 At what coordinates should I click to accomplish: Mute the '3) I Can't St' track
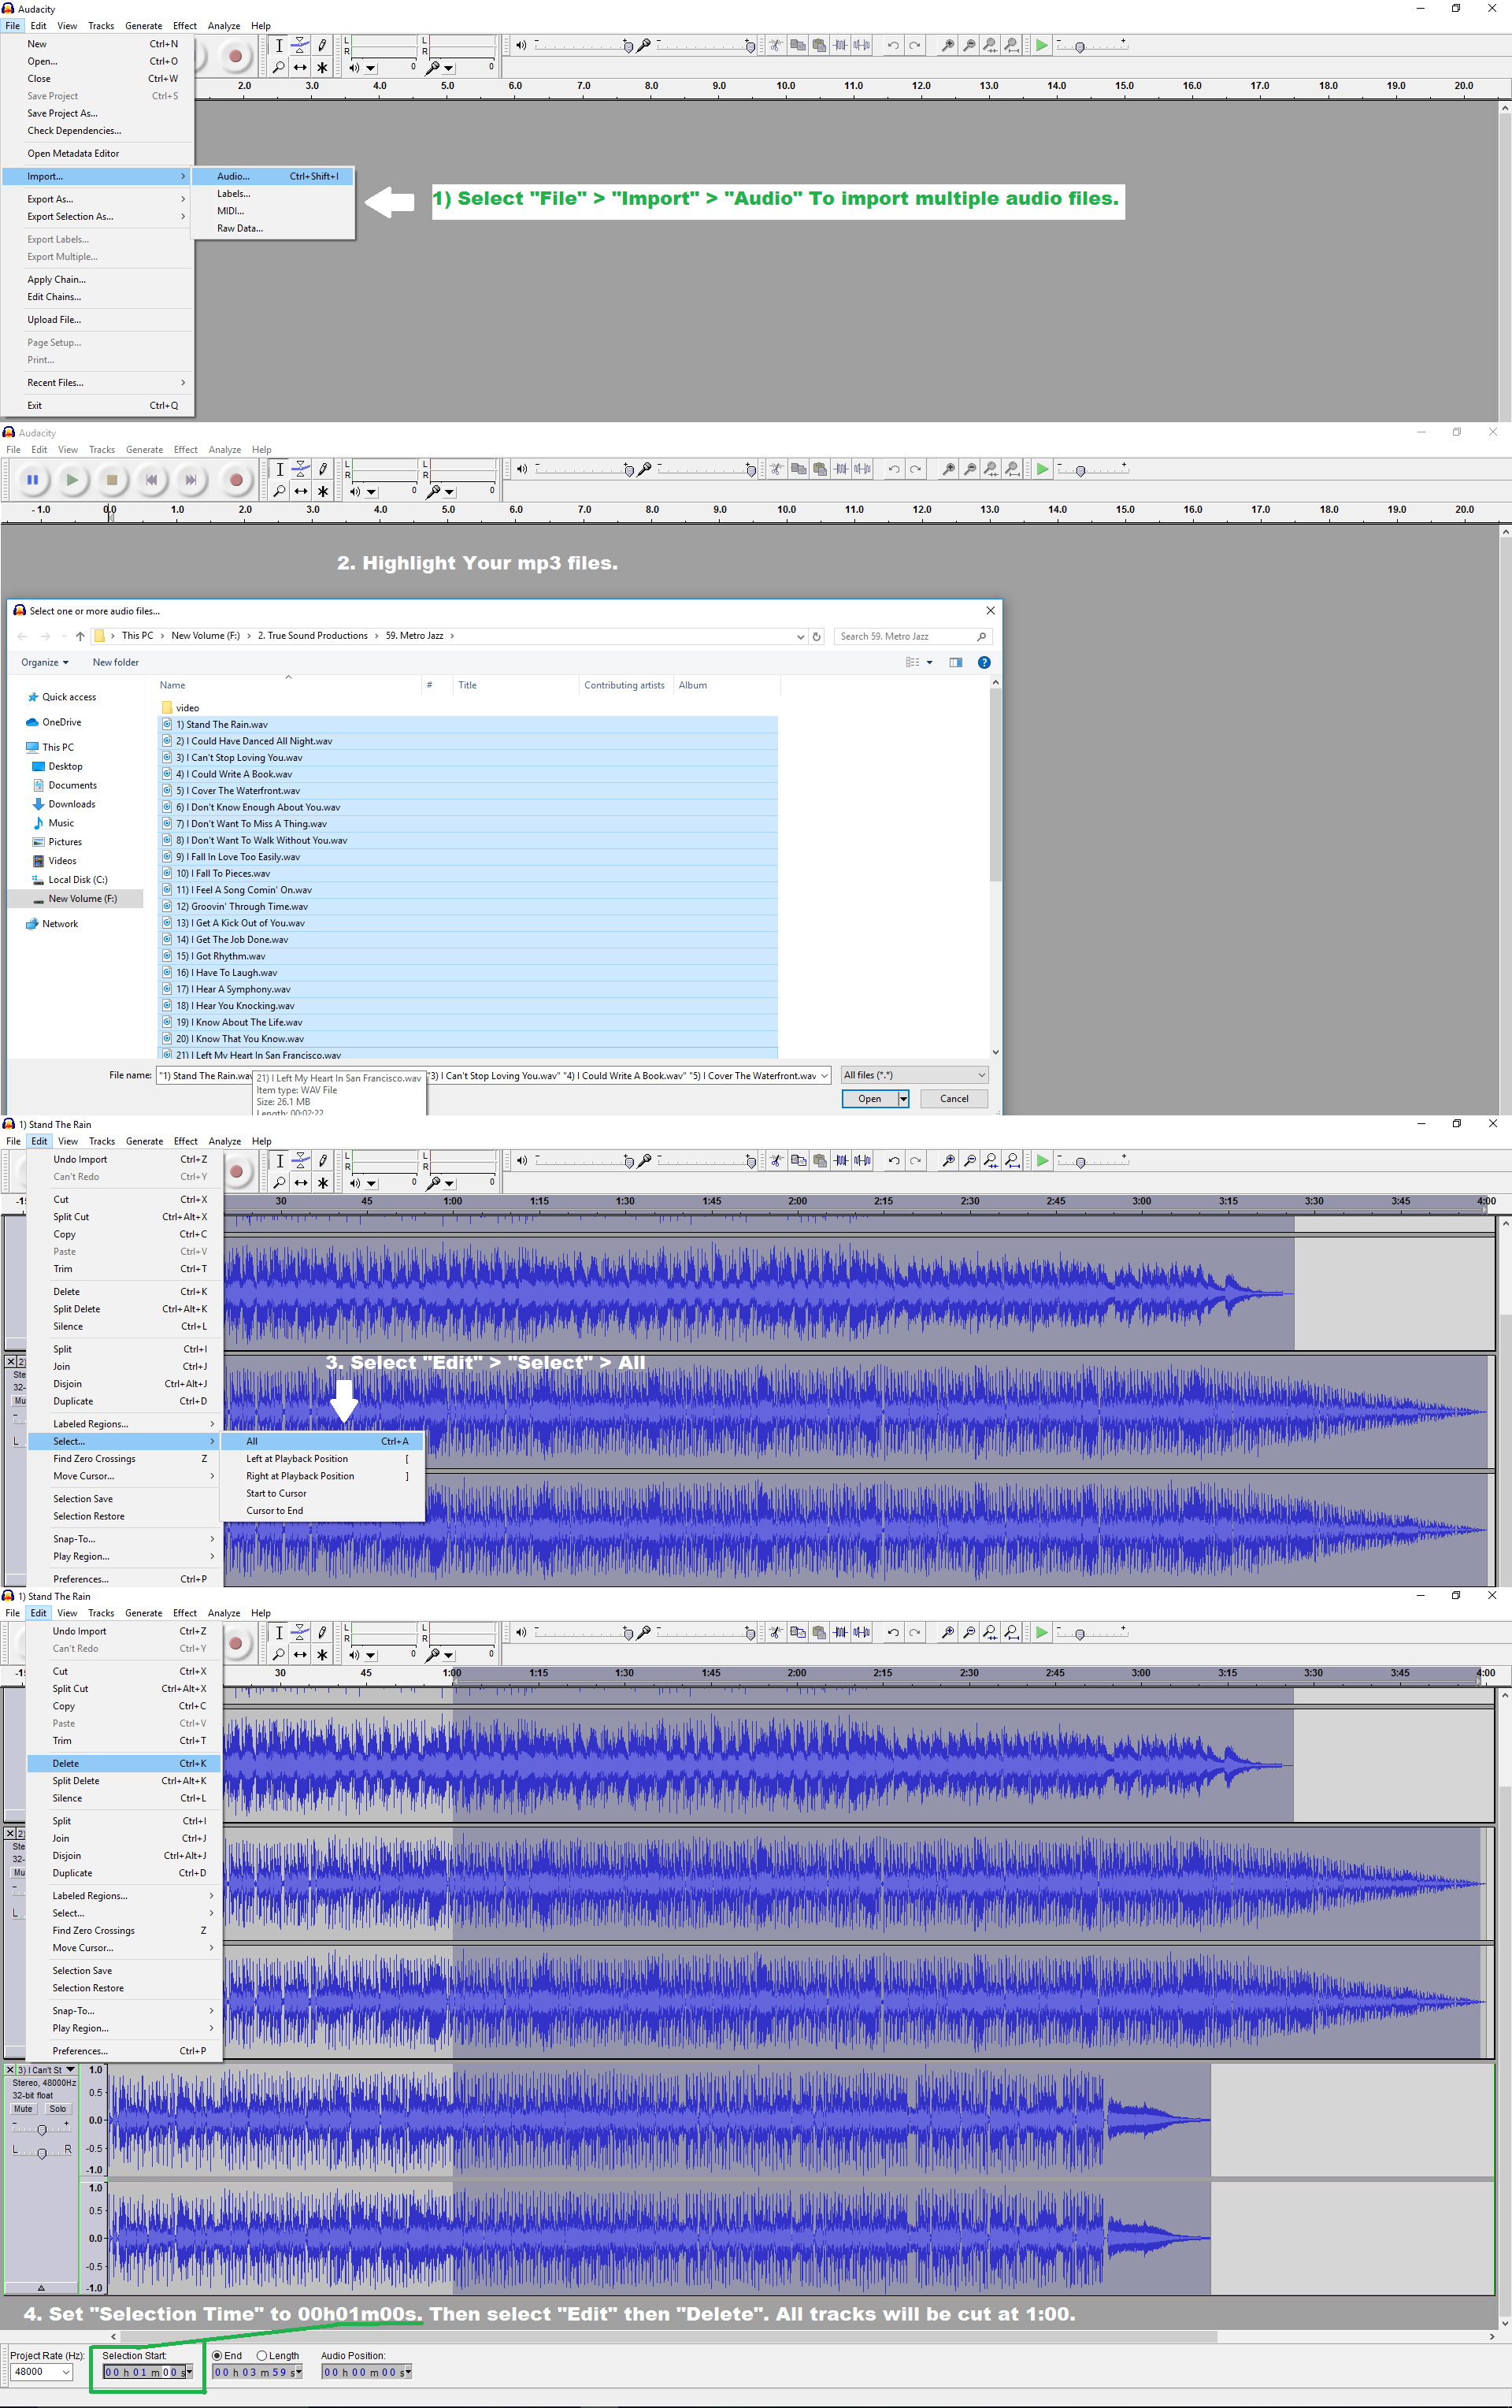23,2109
